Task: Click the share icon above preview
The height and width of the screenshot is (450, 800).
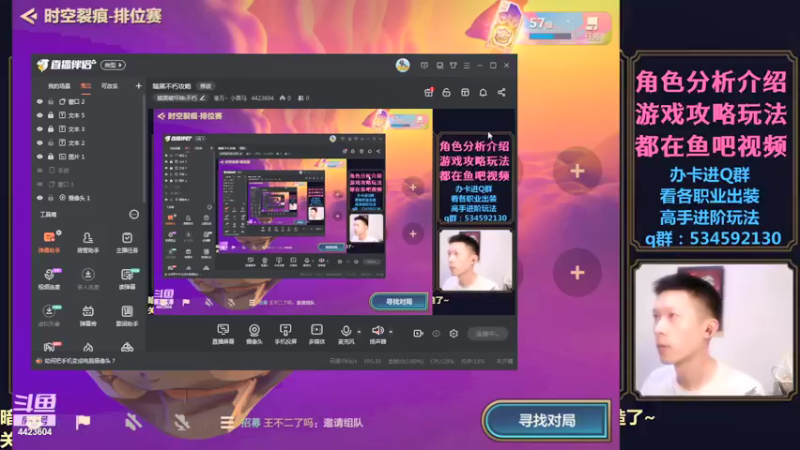Action: [502, 92]
